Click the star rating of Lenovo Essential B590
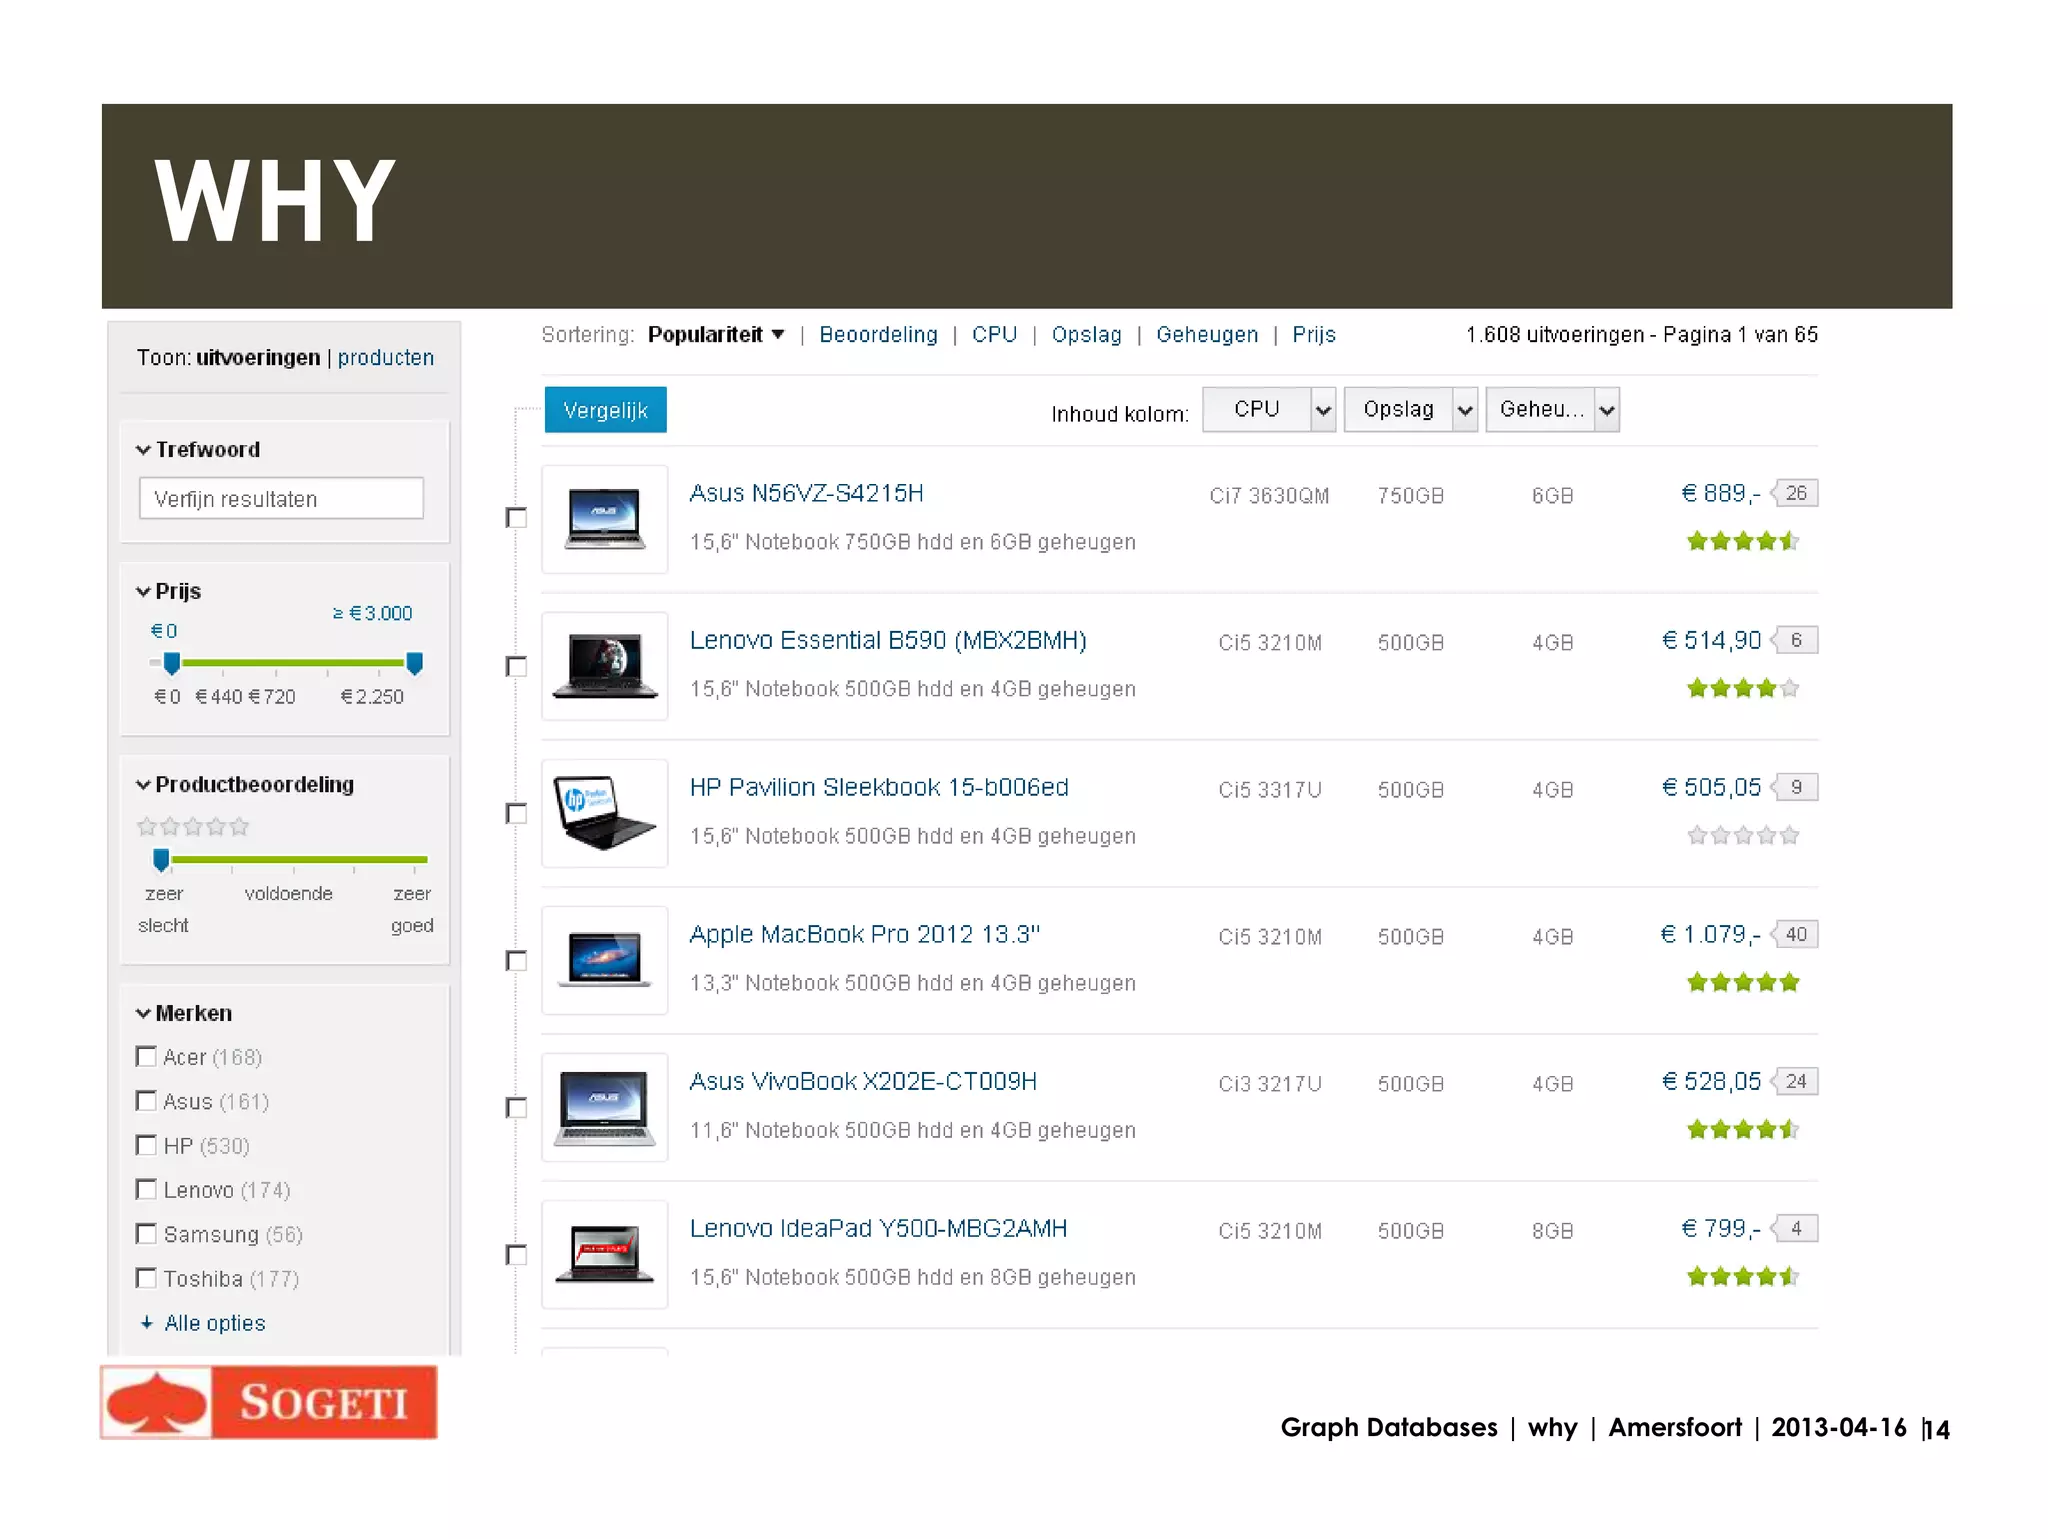 1742,688
